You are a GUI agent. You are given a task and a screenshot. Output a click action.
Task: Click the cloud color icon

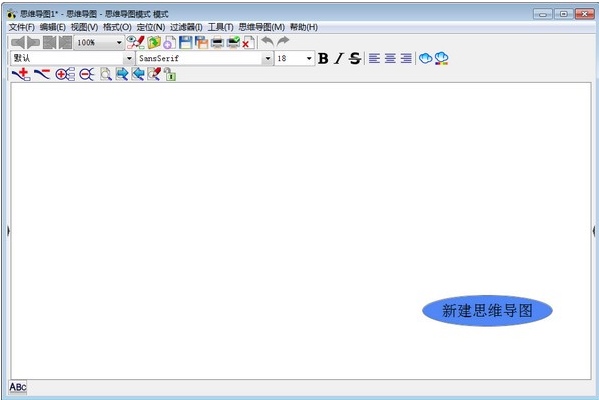442,58
